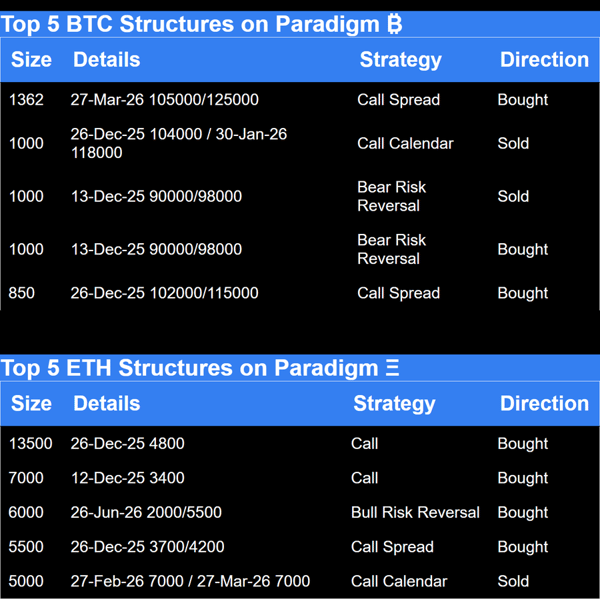Click Bought in the Bear Risk Reversal row
Image resolution: width=600 pixels, height=599 pixels.
click(x=523, y=250)
